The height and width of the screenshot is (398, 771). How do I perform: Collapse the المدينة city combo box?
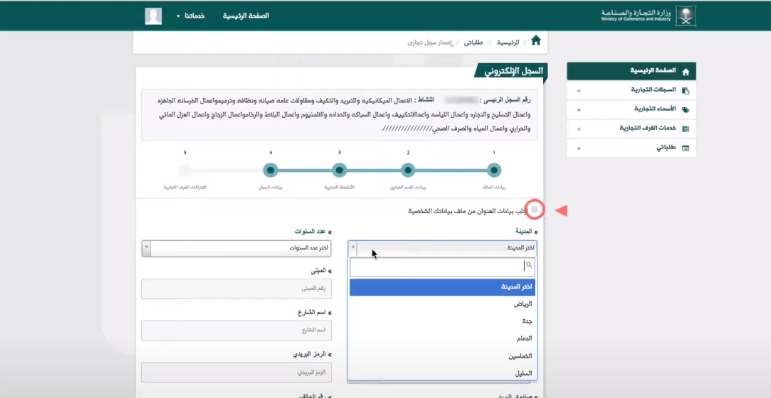[442, 248]
